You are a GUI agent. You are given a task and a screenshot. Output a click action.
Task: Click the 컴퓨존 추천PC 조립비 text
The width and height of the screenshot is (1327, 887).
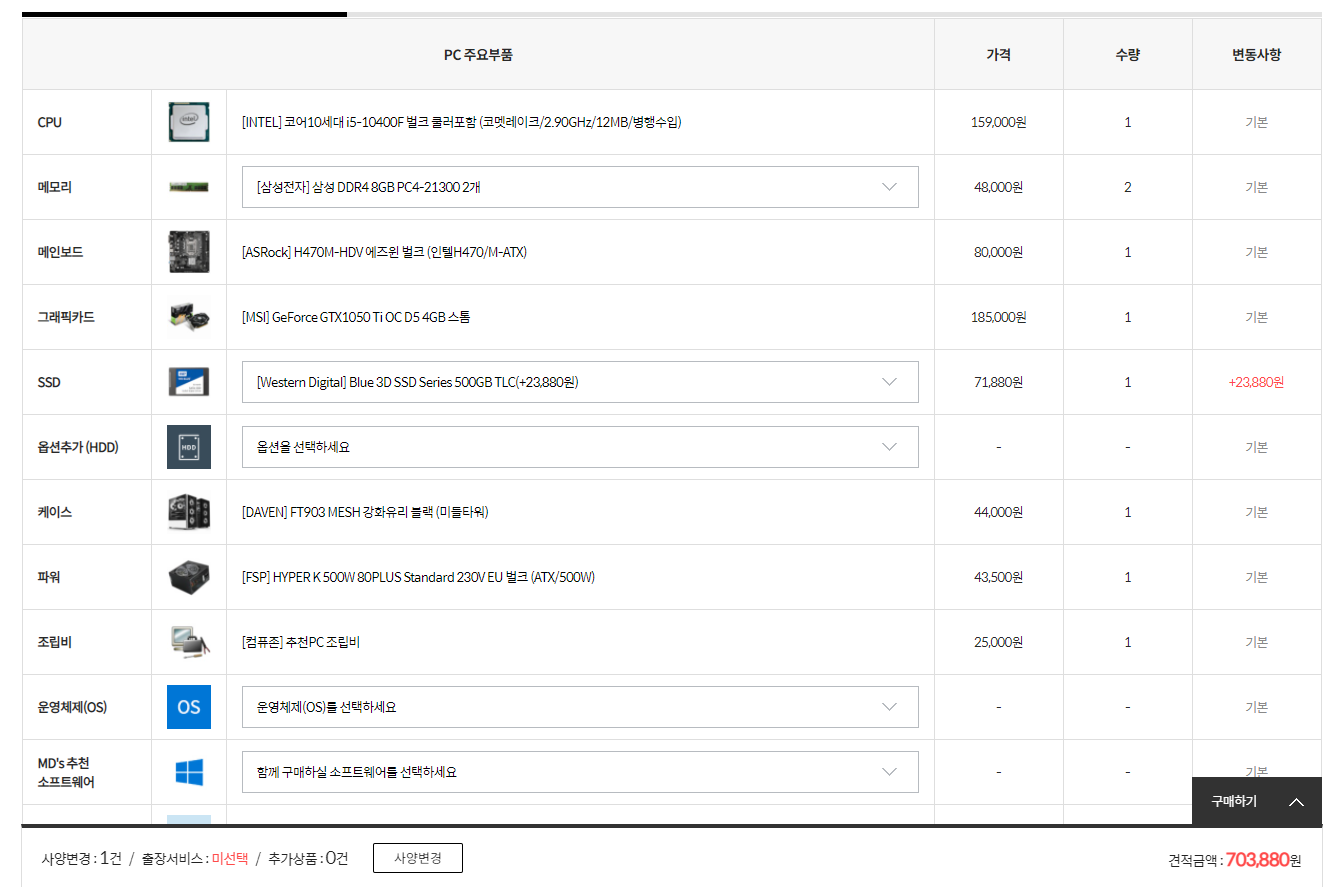click(301, 642)
